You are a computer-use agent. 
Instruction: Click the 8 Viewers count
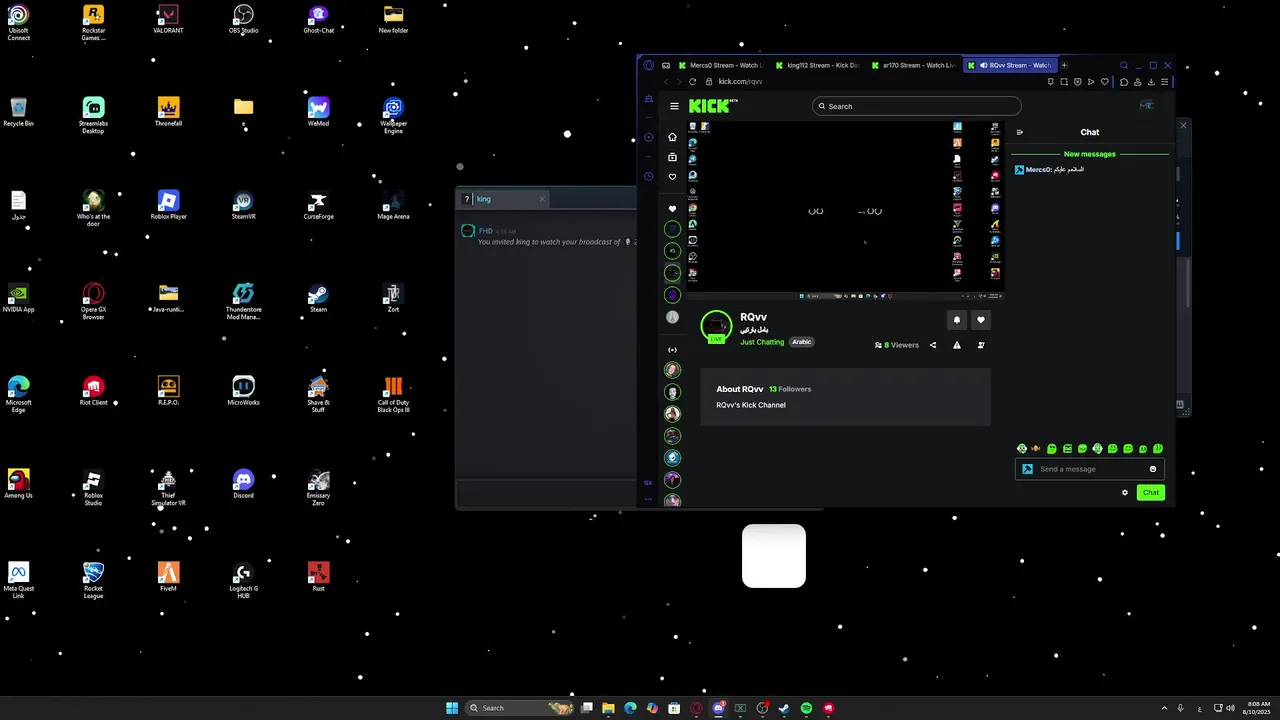tap(897, 345)
